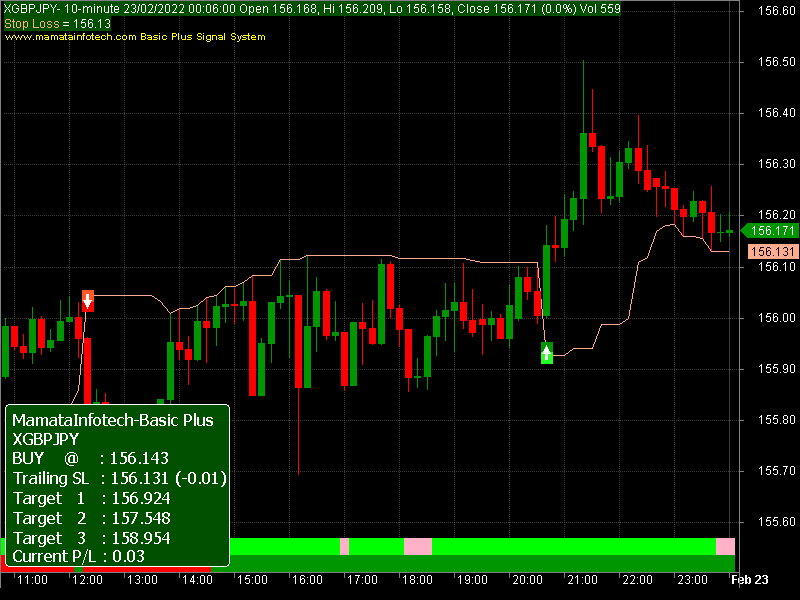Click the XGBPJPY 10-minute chart header line
This screenshot has width=800, height=600.
pos(312,9)
